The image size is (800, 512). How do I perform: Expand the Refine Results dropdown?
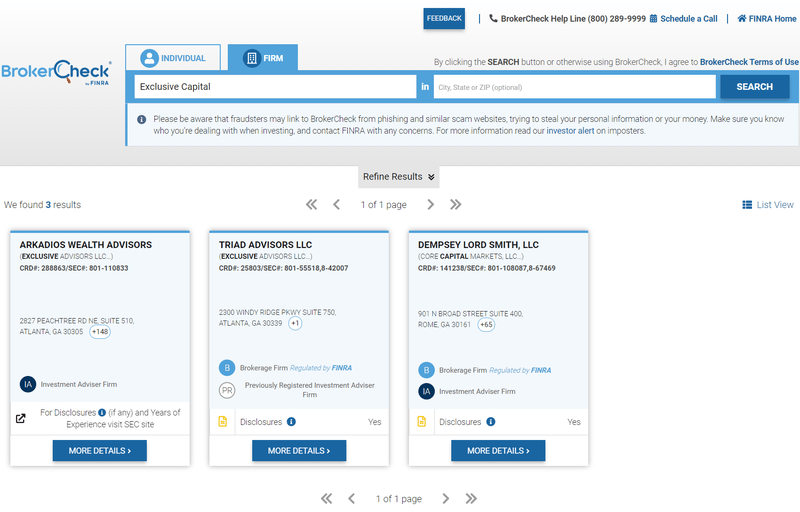point(398,176)
